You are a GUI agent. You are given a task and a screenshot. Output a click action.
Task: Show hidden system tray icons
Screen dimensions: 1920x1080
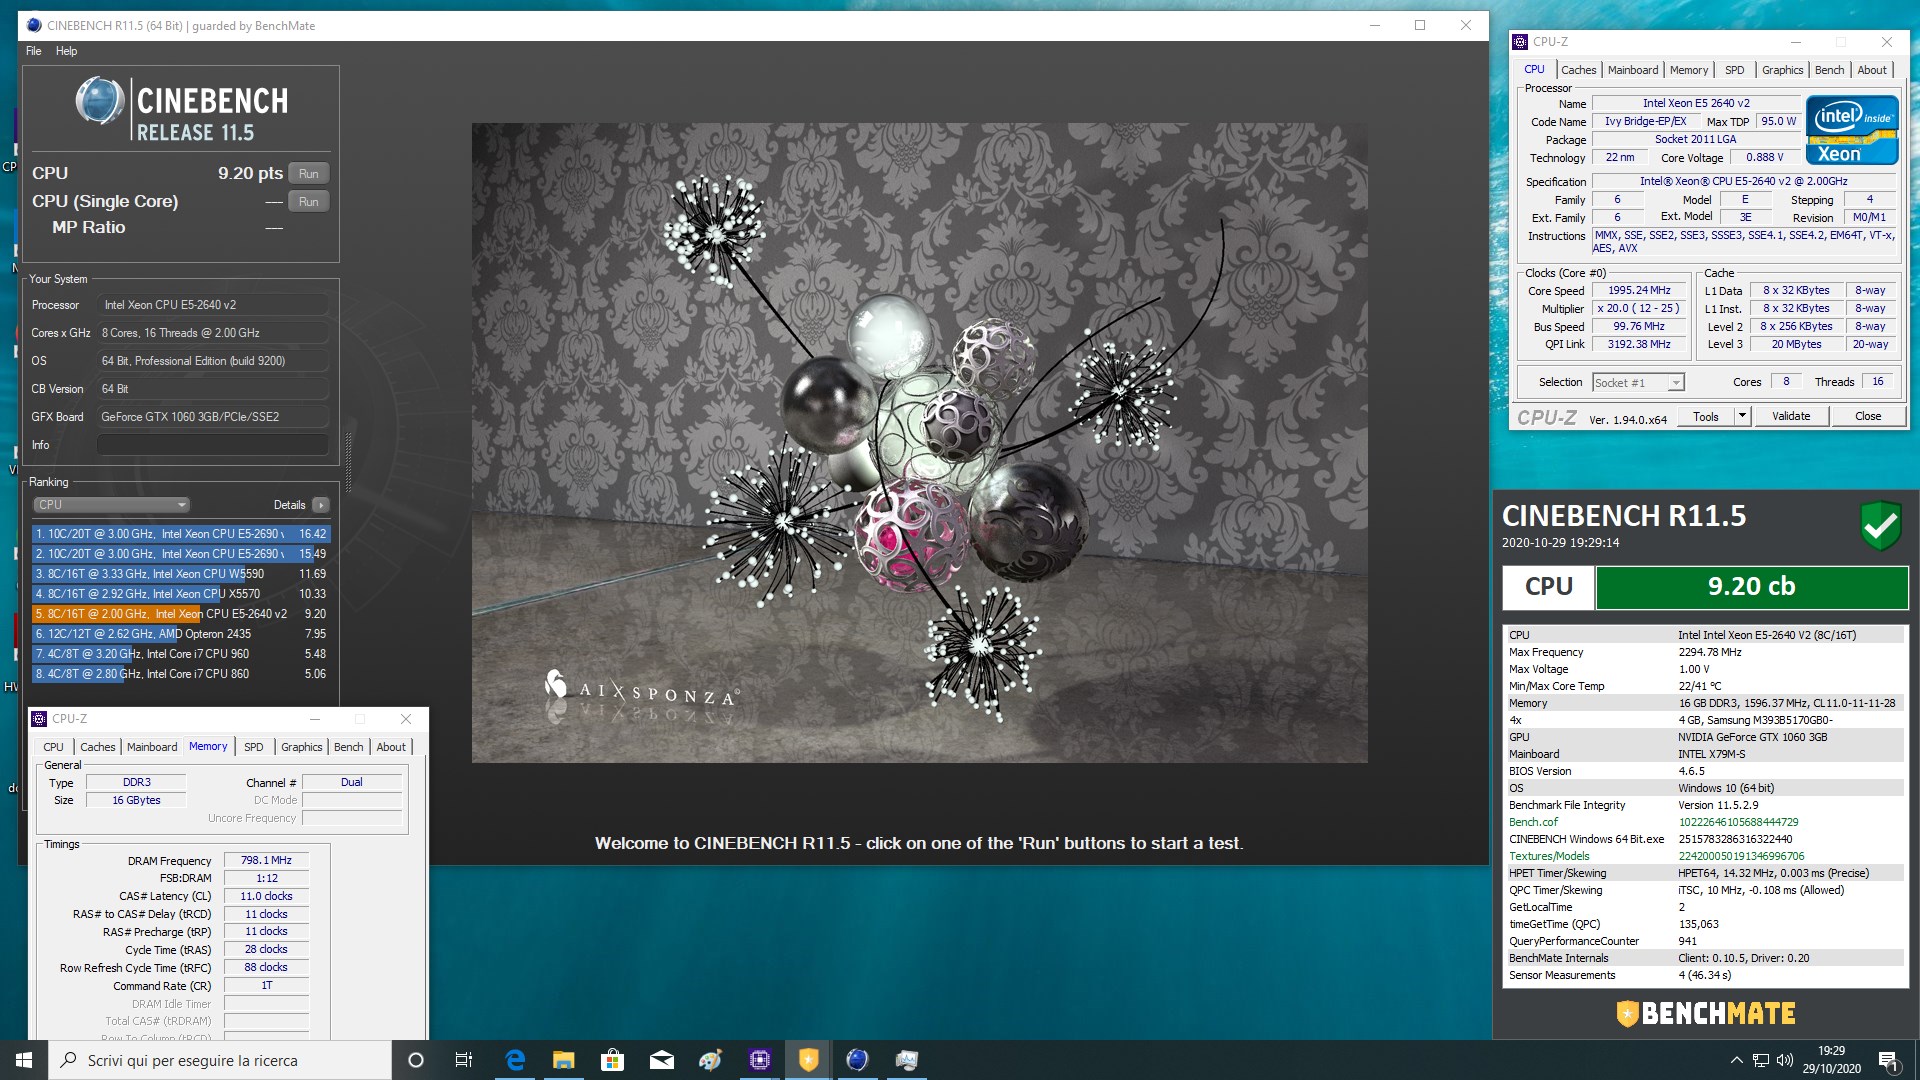(1736, 1060)
